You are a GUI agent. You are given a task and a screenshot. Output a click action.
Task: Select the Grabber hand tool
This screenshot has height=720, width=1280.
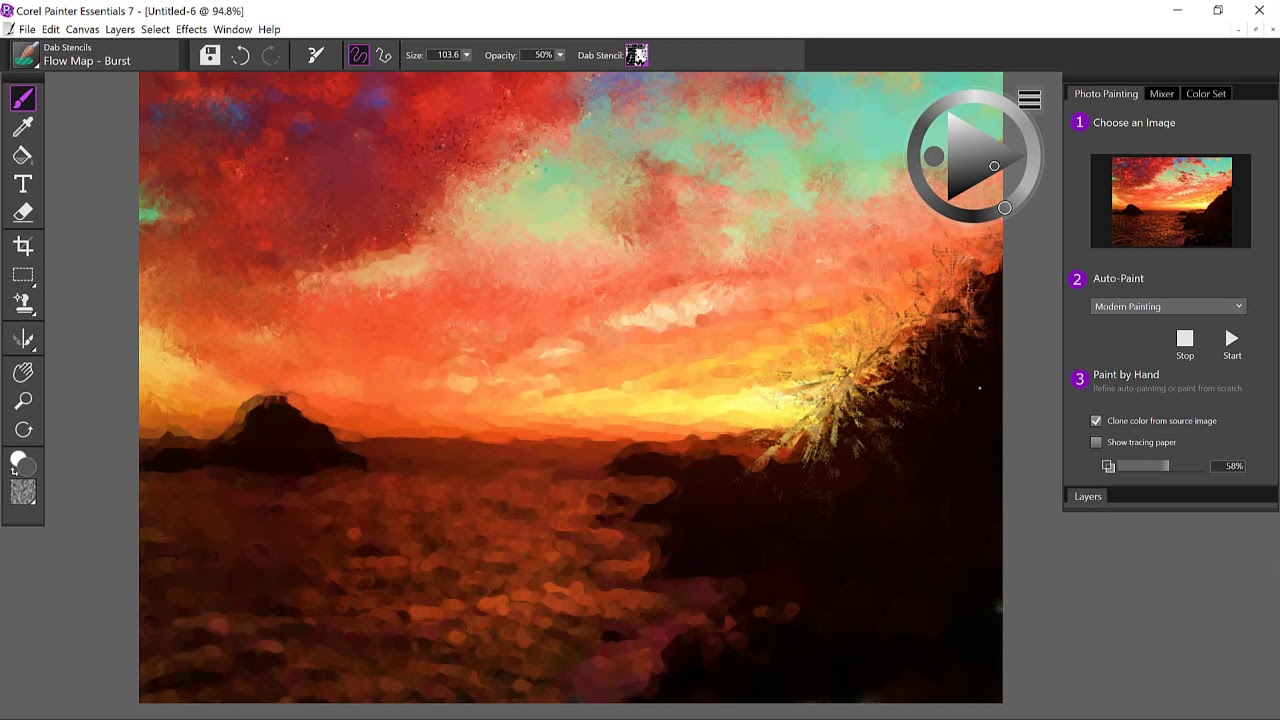(x=23, y=371)
